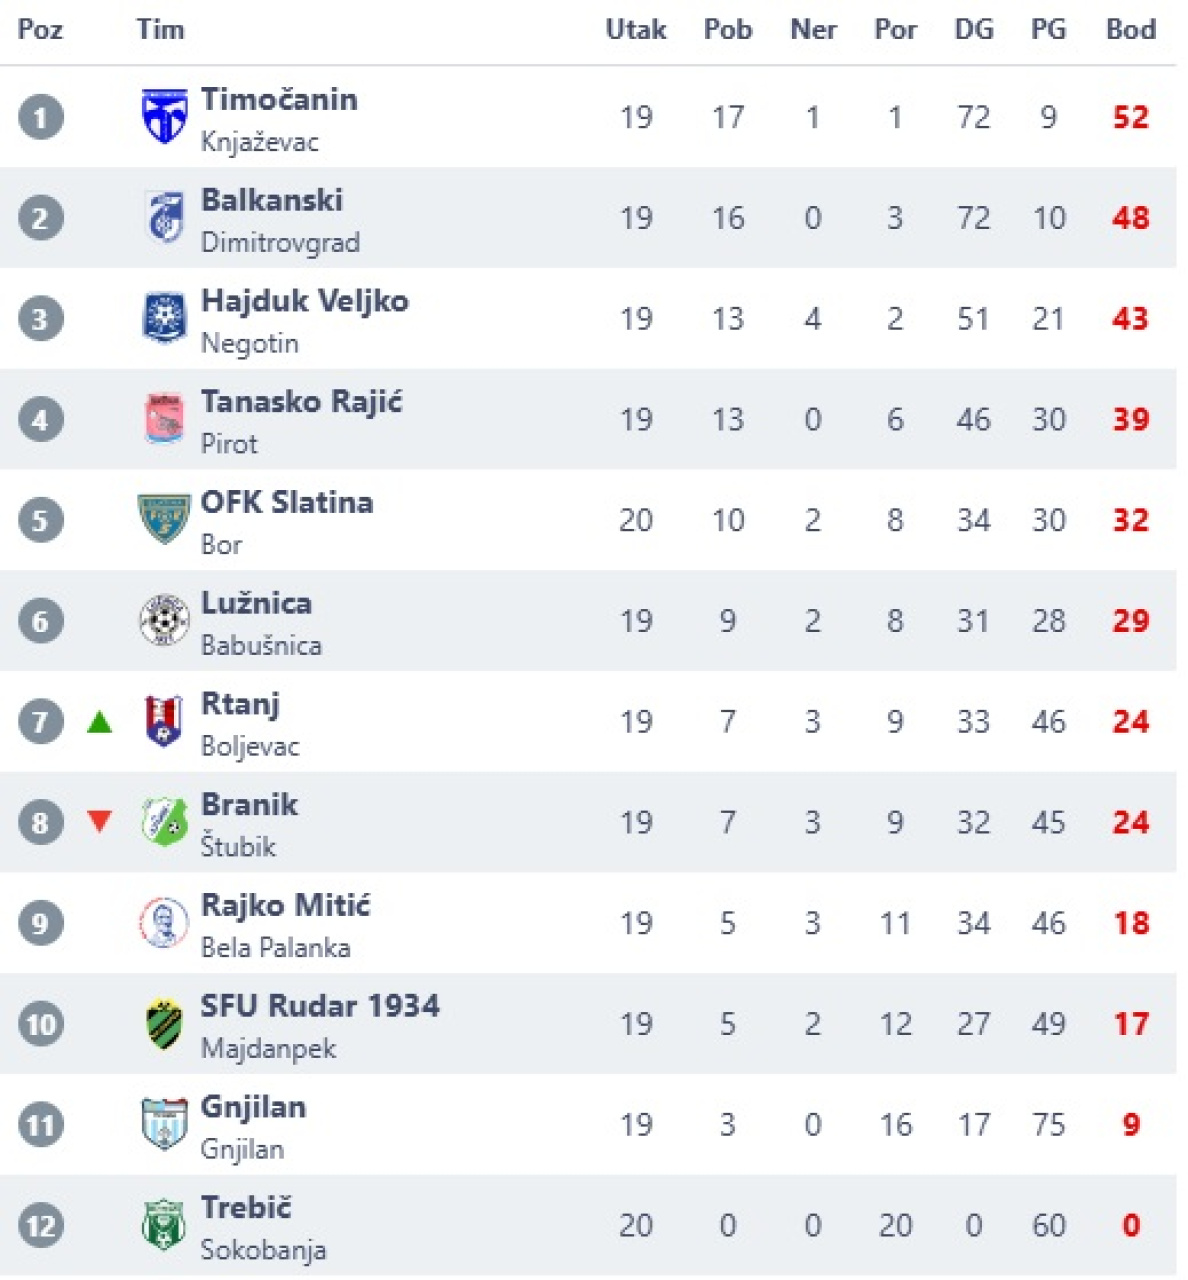Click the Branik club crest

click(164, 822)
